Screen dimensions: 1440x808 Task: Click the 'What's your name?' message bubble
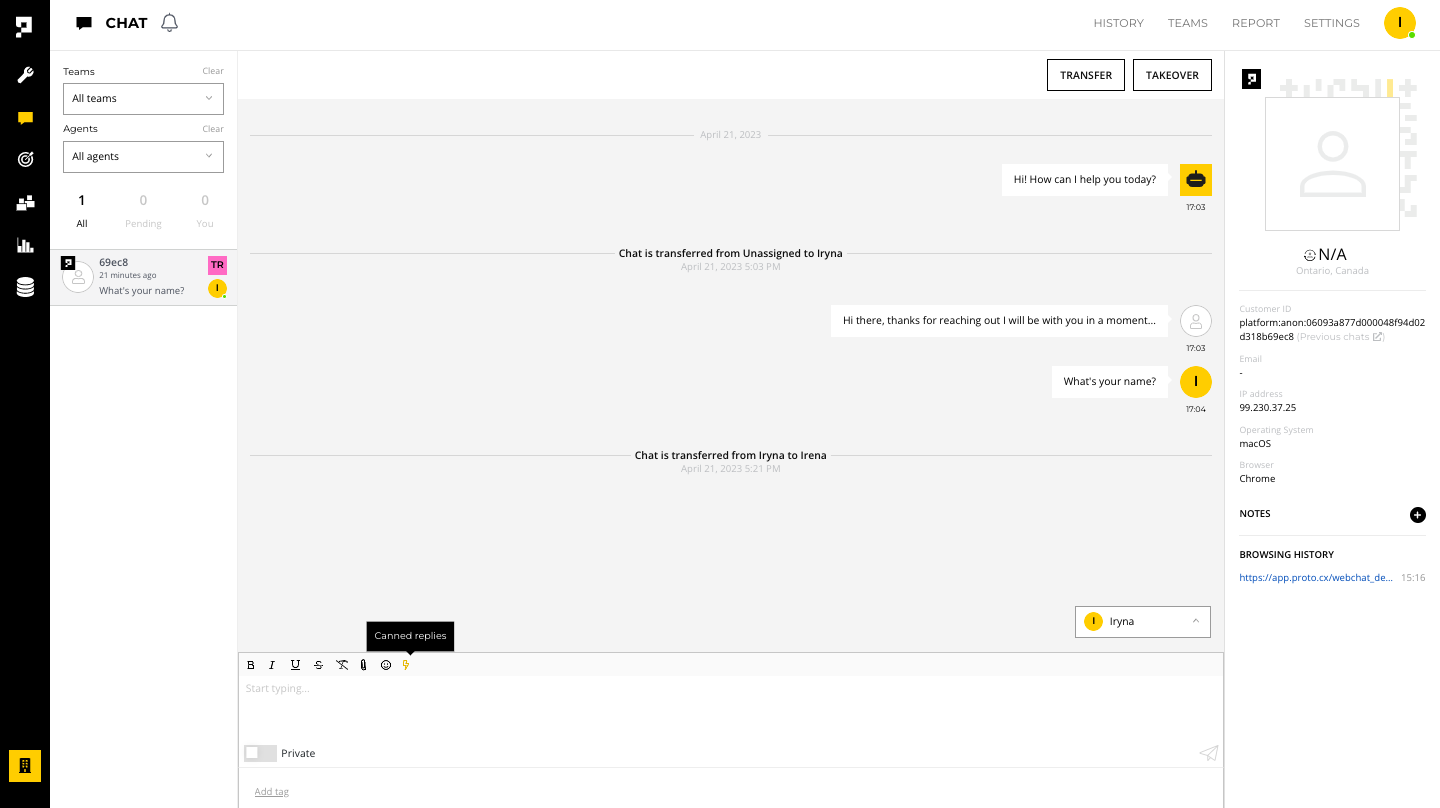[1110, 381]
